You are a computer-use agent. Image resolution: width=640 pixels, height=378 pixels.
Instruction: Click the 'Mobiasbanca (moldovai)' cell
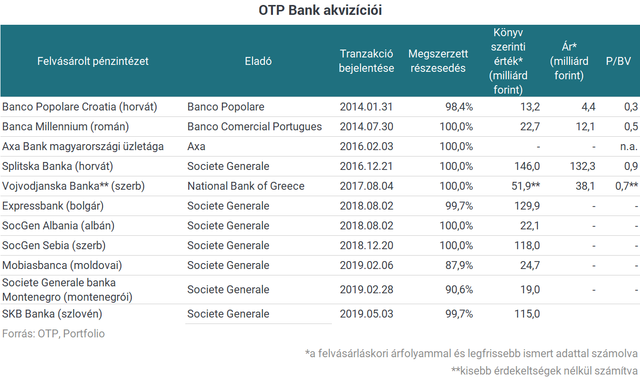[62, 265]
